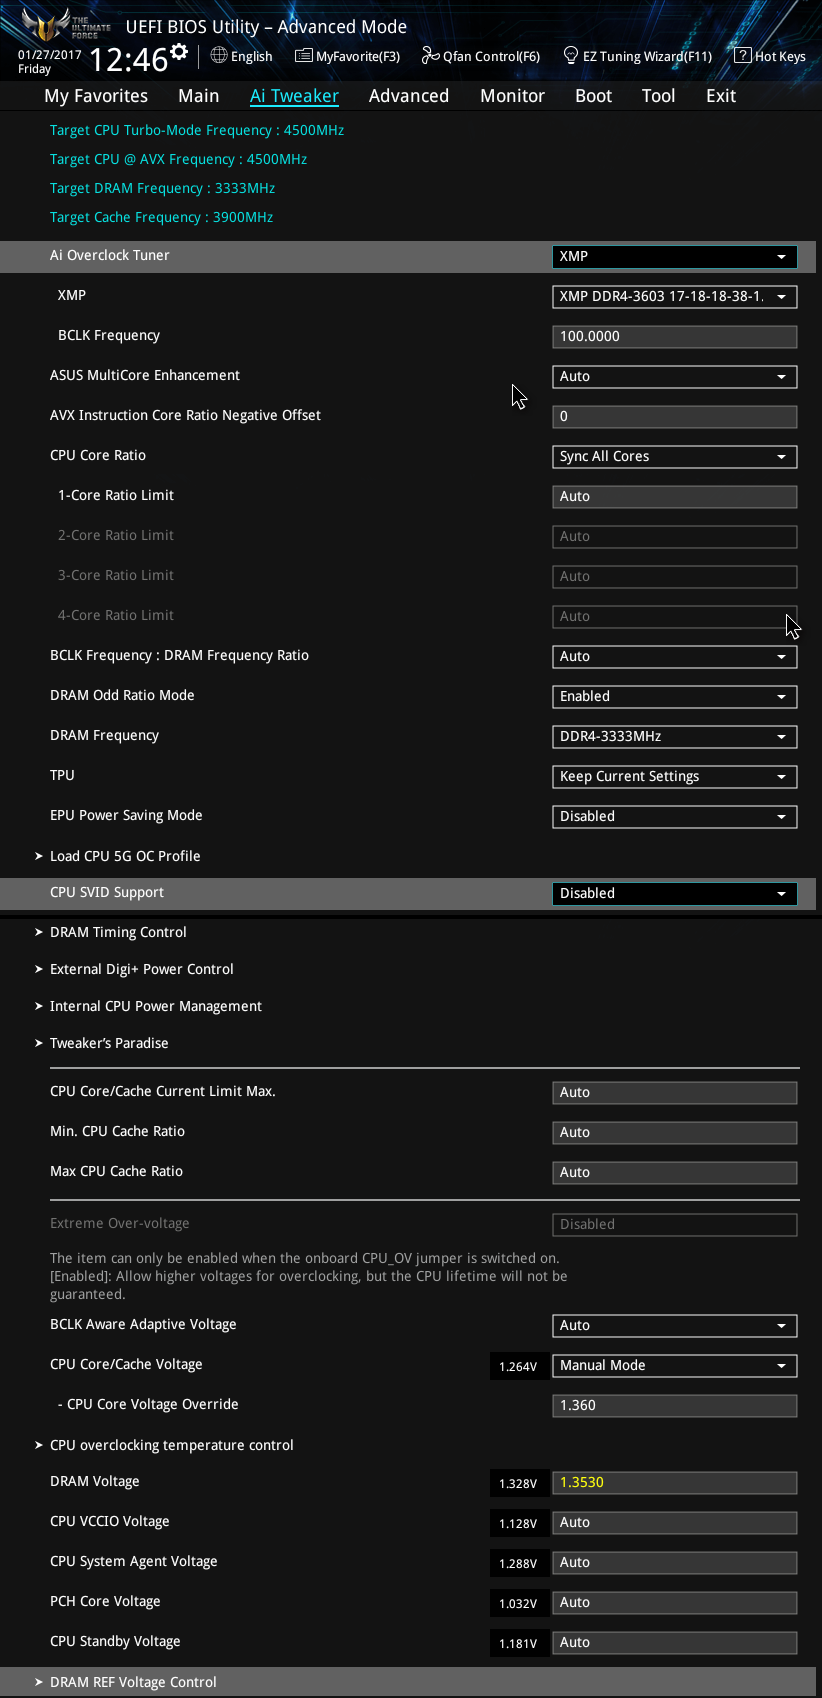Screen dimensions: 822x1698
Task: Open CPU Core/Cache Voltage mode dropdown
Action: [675, 1365]
